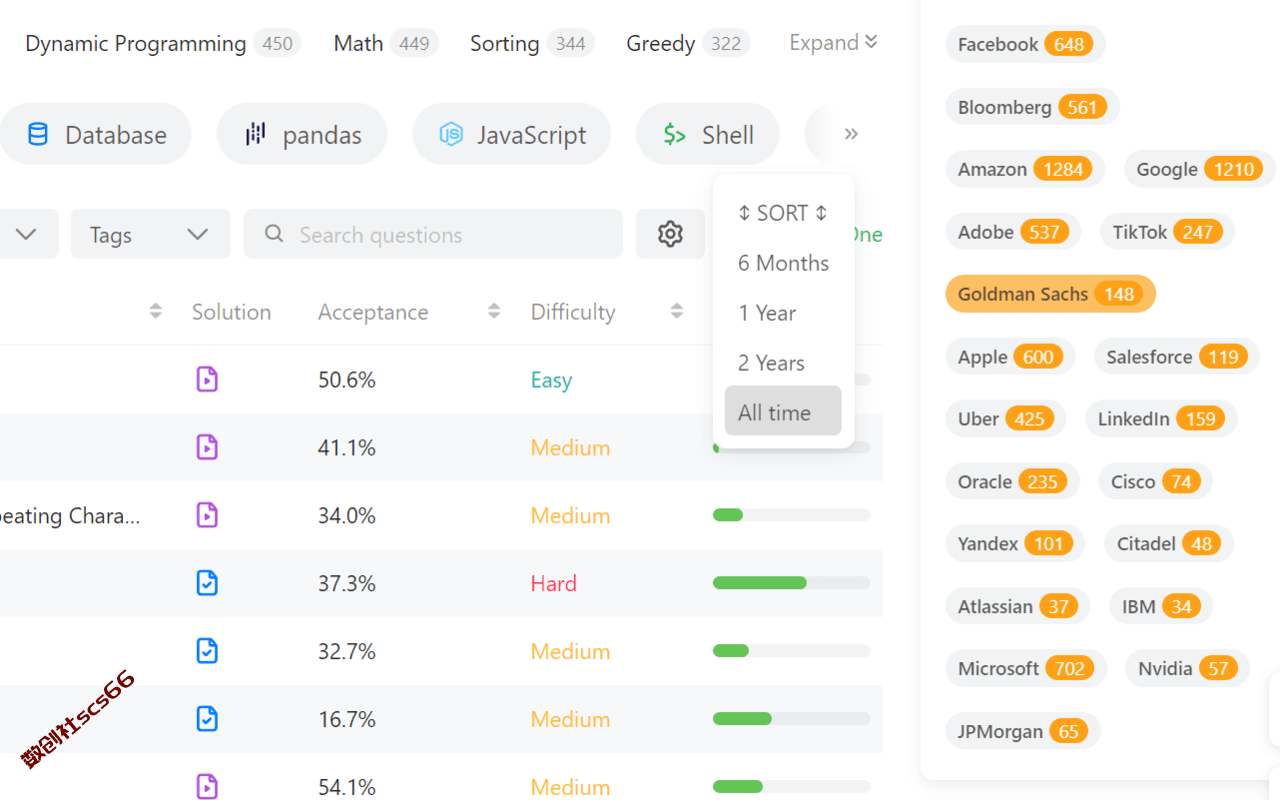The image size is (1280, 800).
Task: Open the pandas category
Action: pyautogui.click(x=302, y=134)
